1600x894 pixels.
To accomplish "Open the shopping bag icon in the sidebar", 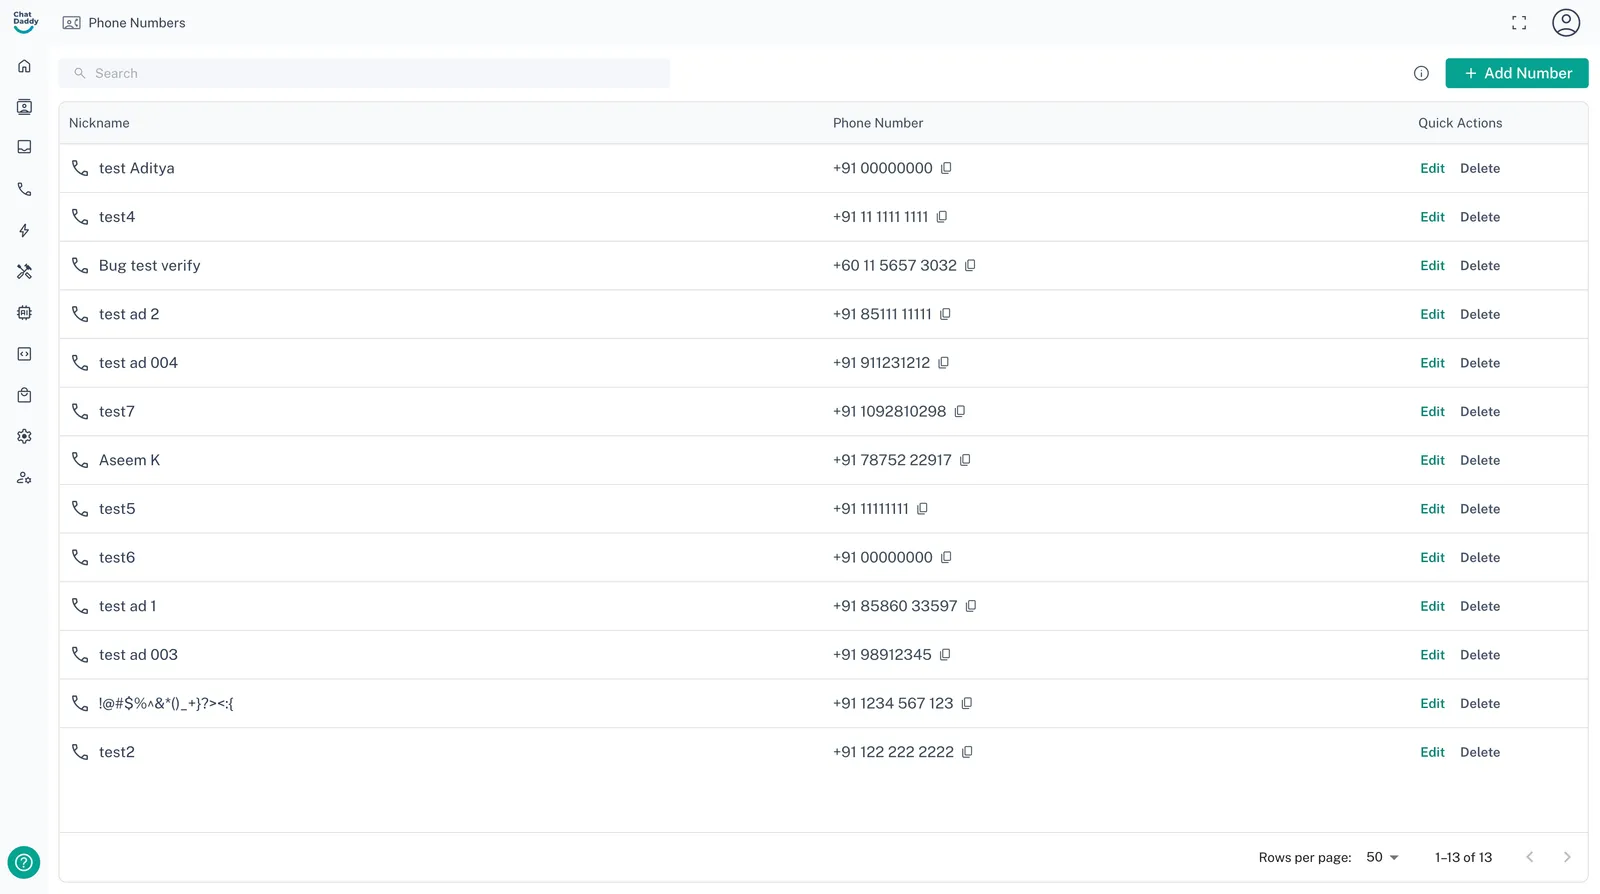I will (24, 395).
